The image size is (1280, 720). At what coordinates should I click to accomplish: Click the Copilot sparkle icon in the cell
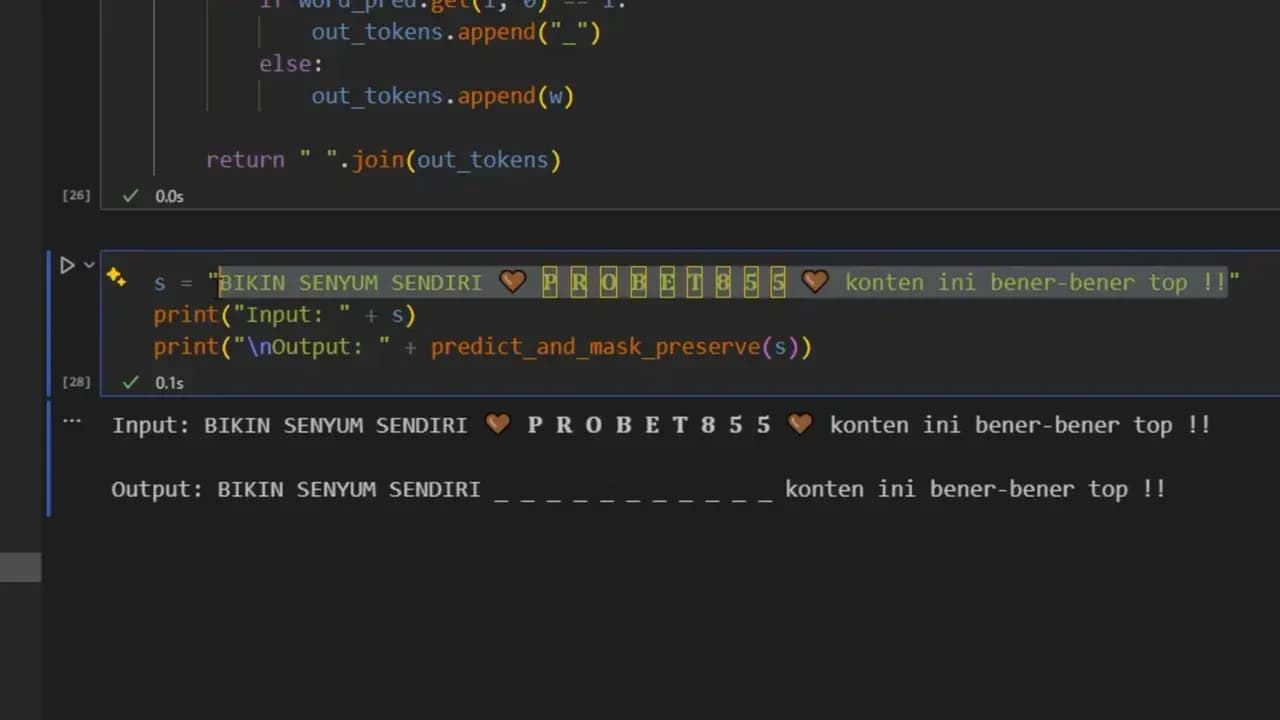point(116,278)
